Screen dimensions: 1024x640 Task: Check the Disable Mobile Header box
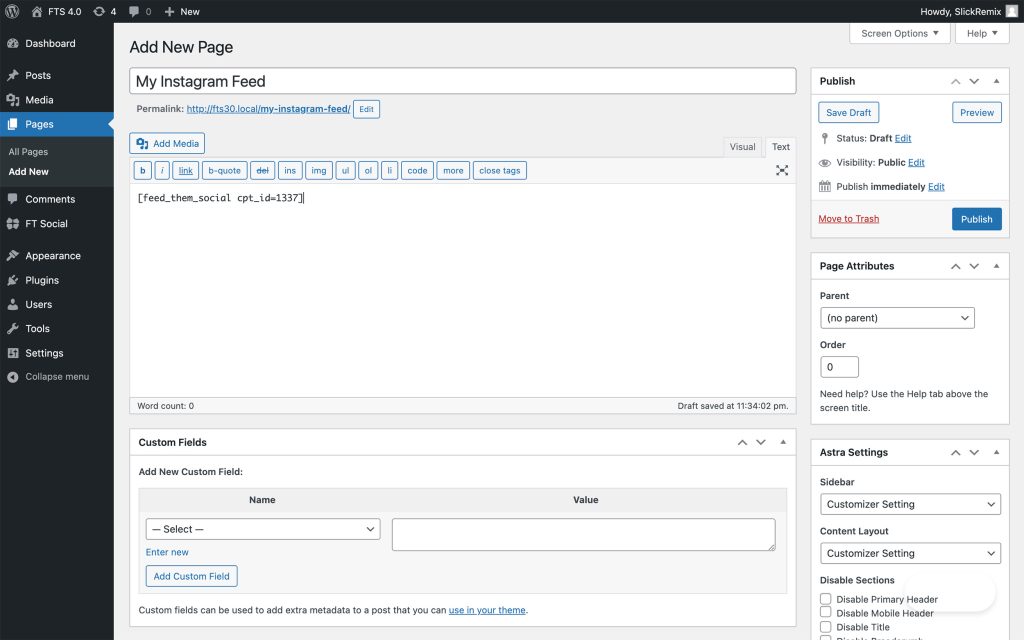[x=825, y=613]
